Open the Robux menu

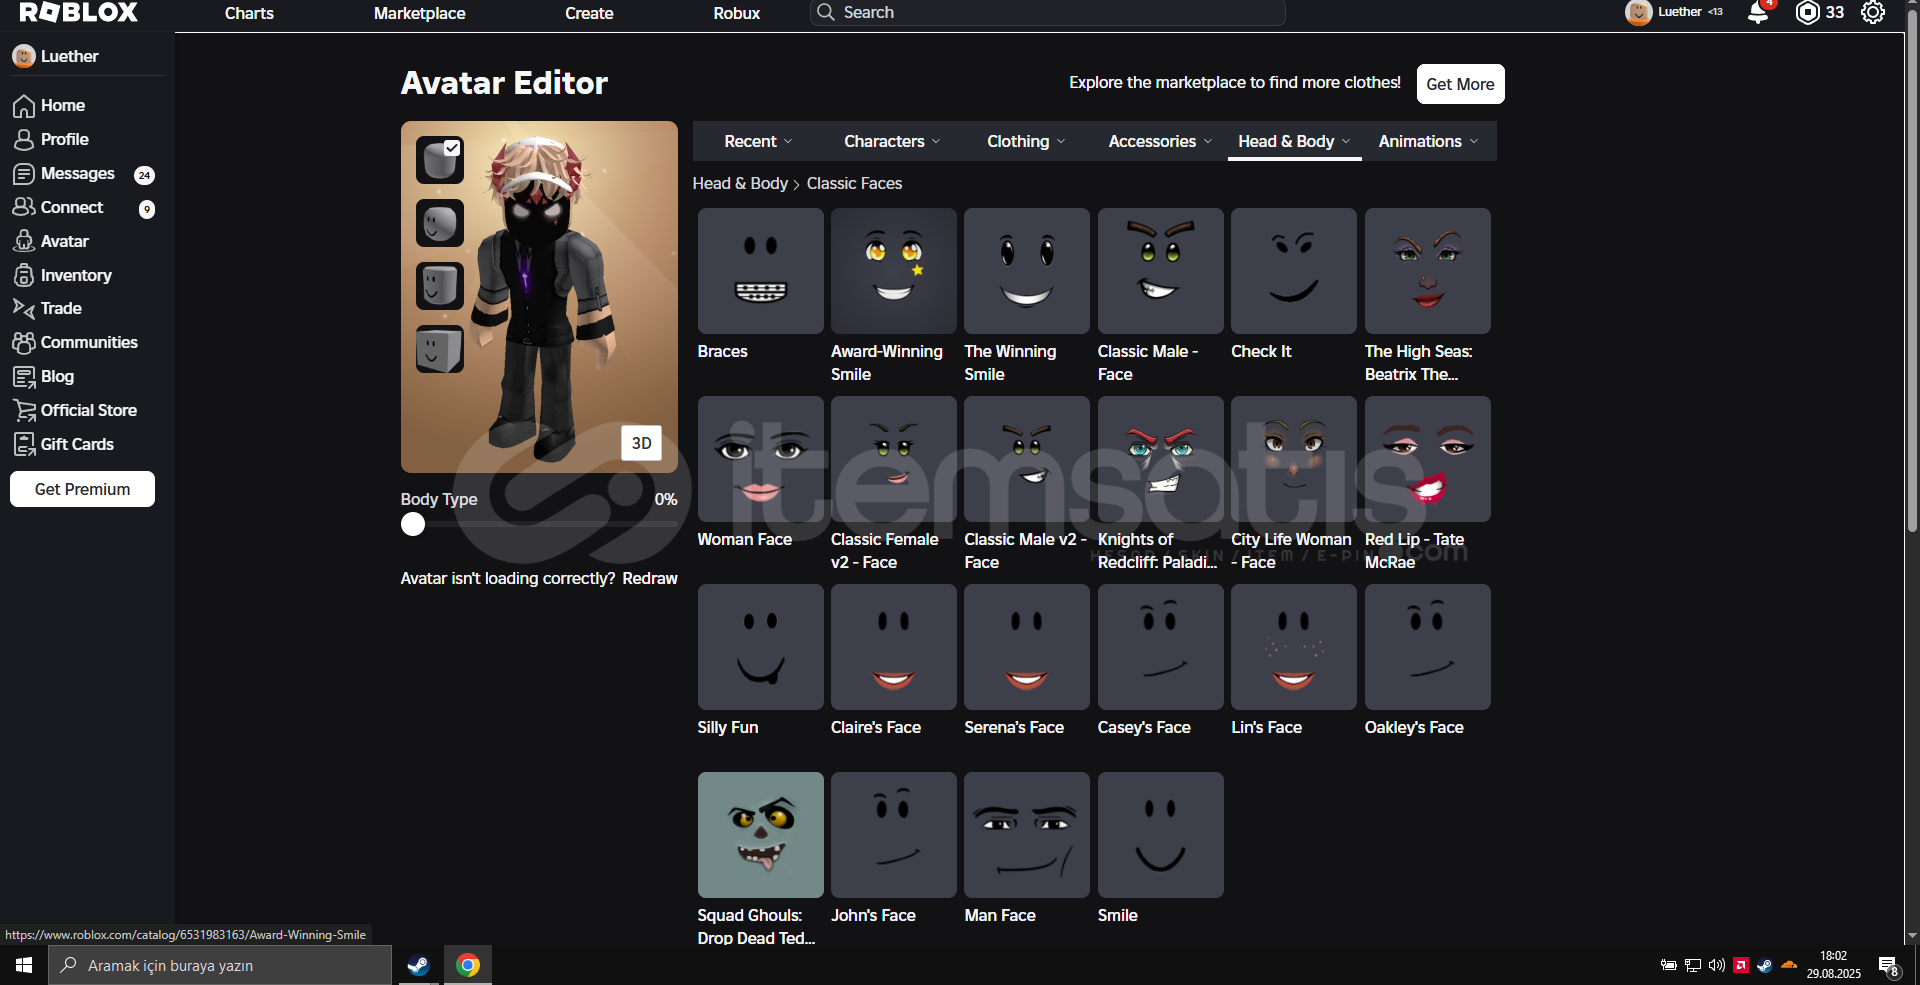pos(736,13)
